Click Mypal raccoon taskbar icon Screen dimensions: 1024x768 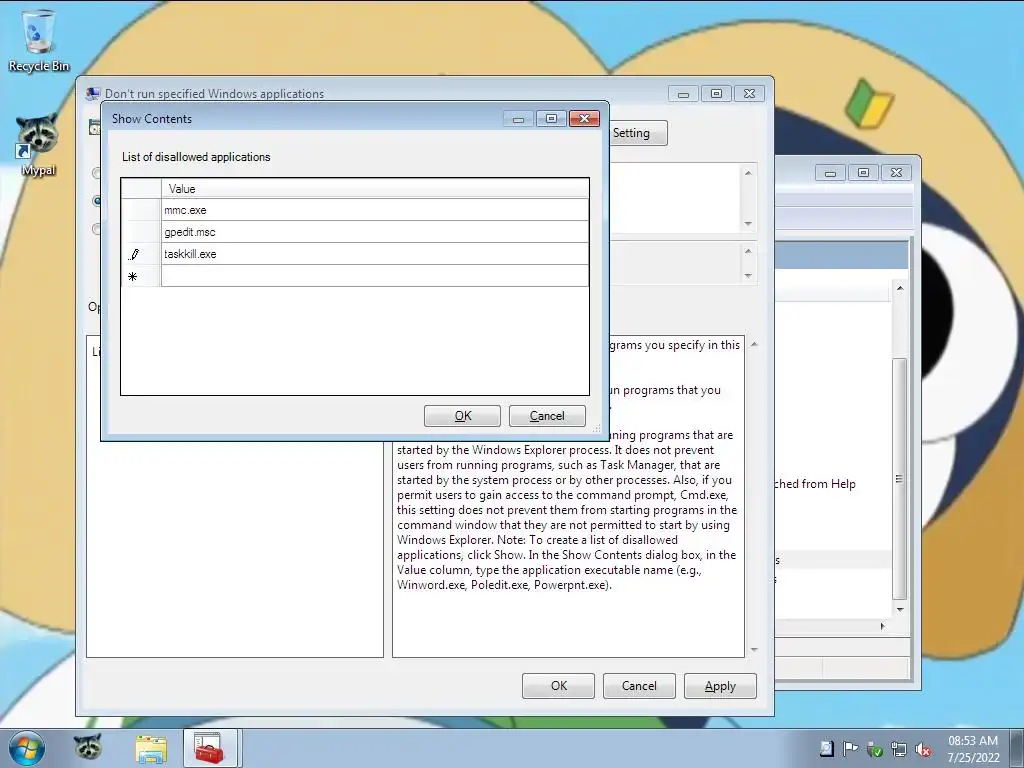pos(88,748)
